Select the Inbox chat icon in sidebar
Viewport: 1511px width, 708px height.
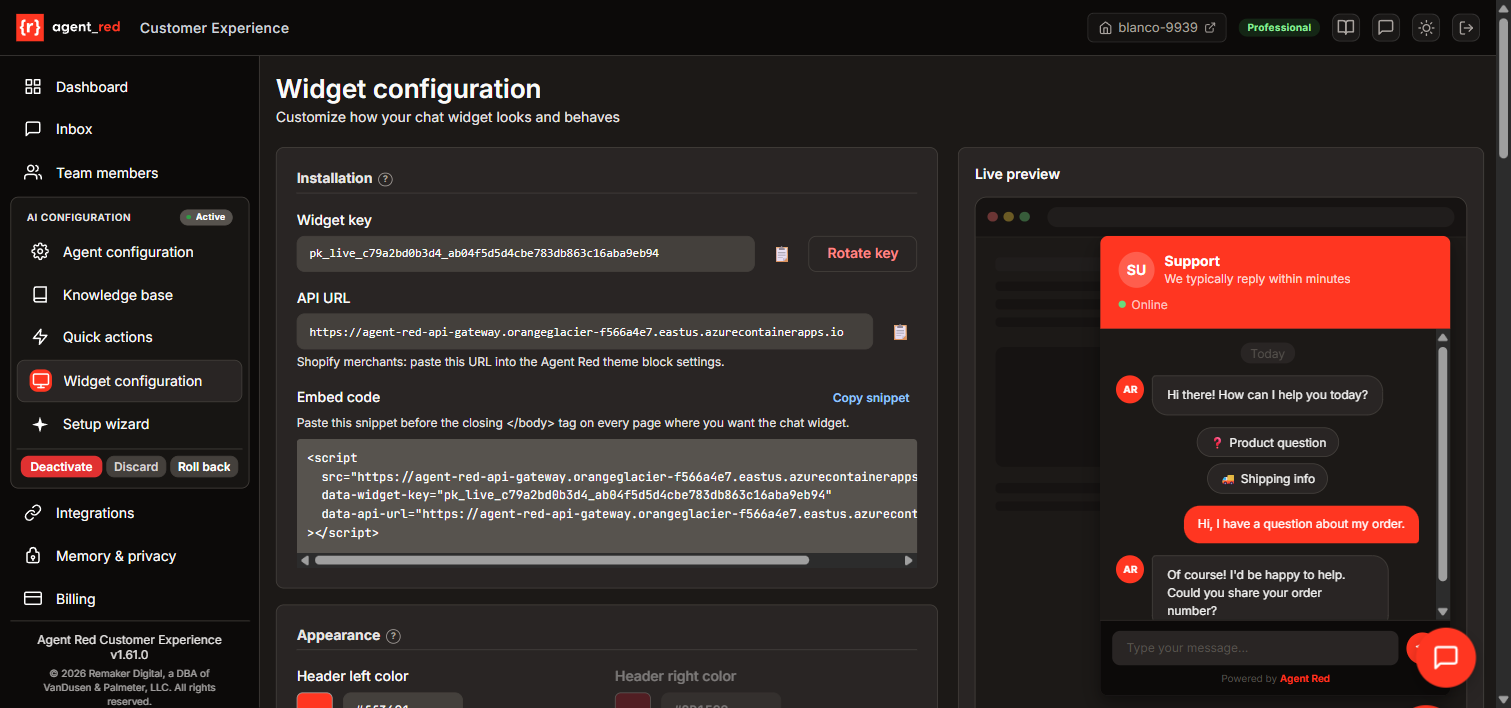pos(33,129)
